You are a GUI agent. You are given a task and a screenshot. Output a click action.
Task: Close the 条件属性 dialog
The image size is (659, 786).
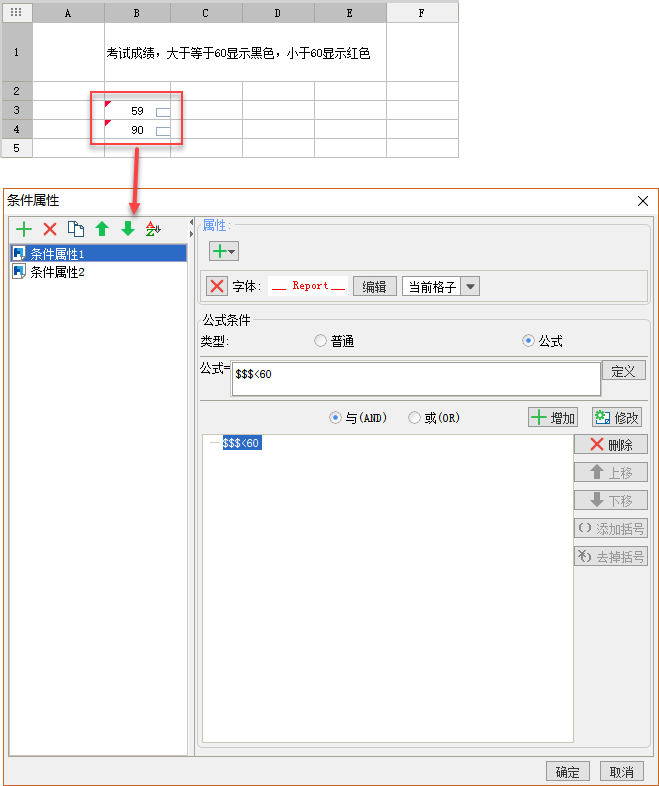click(643, 202)
